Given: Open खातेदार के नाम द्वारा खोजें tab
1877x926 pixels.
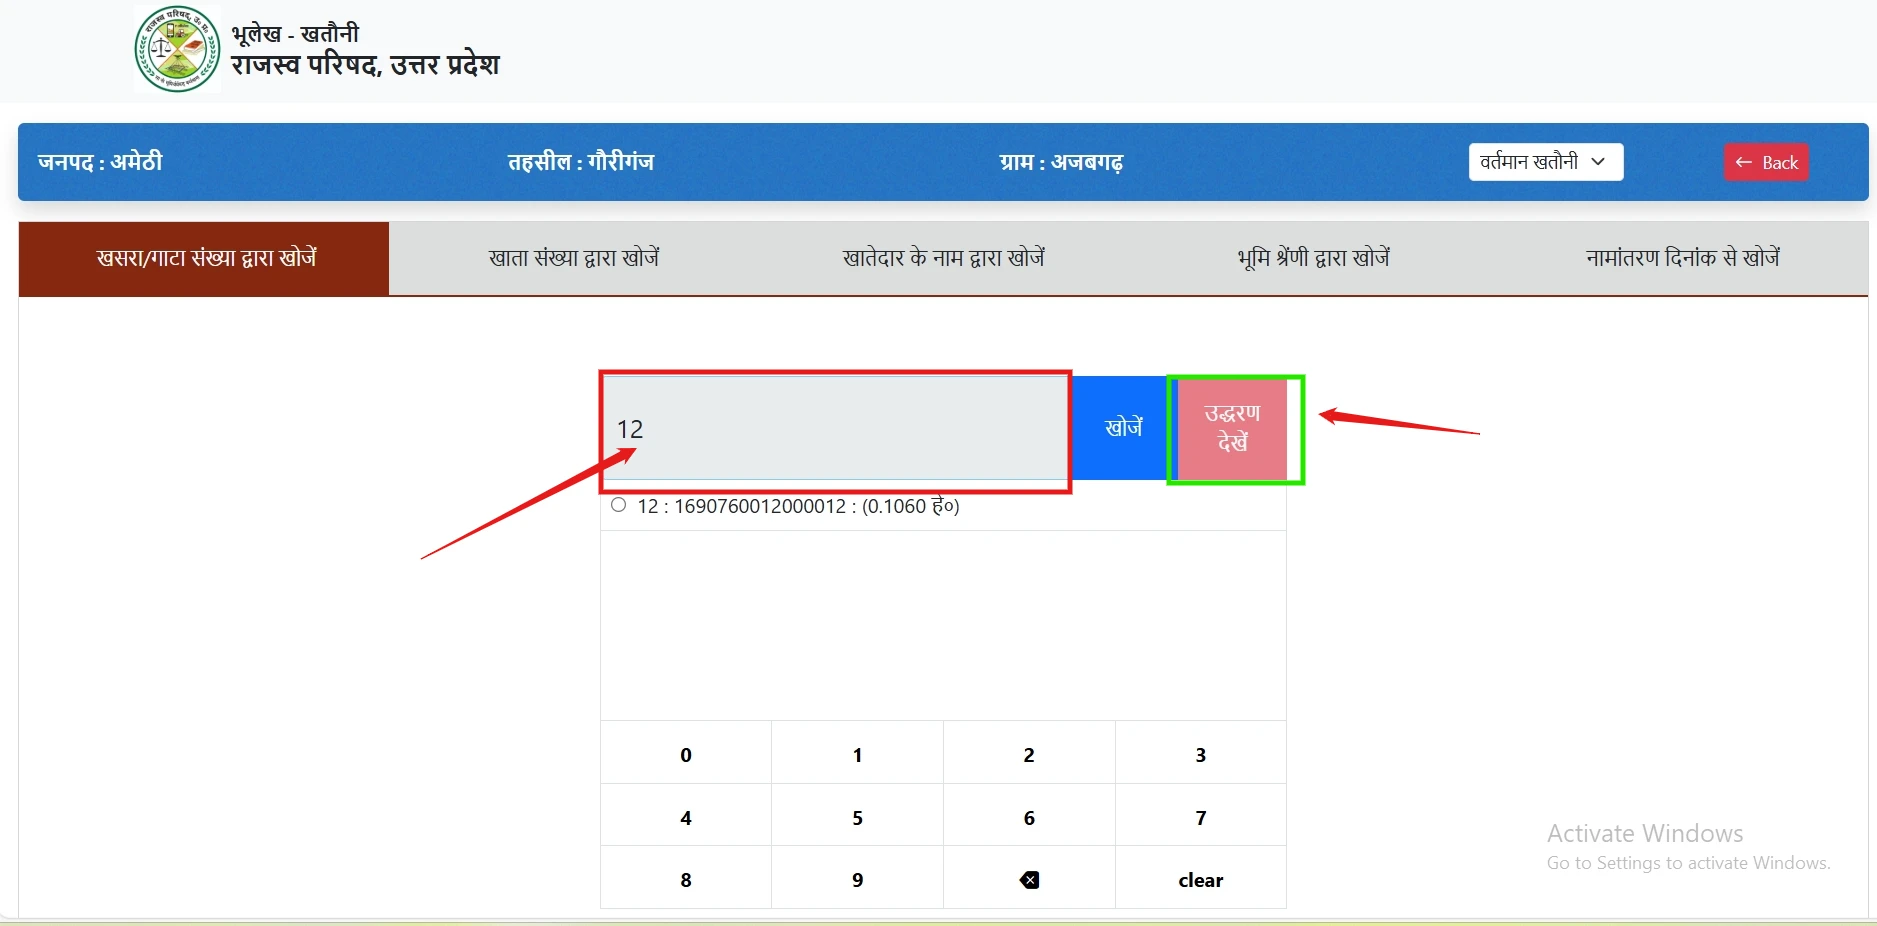Looking at the screenshot, I should (x=943, y=258).
